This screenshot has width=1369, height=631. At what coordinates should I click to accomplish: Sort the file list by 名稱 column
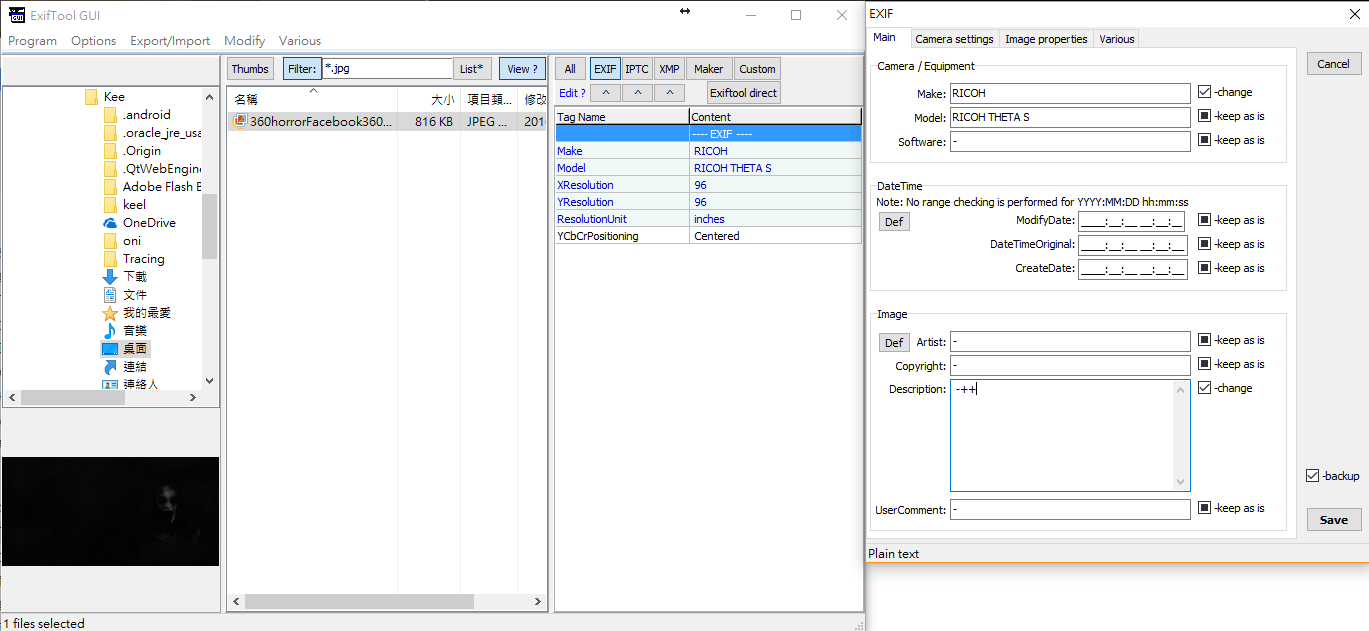312,99
